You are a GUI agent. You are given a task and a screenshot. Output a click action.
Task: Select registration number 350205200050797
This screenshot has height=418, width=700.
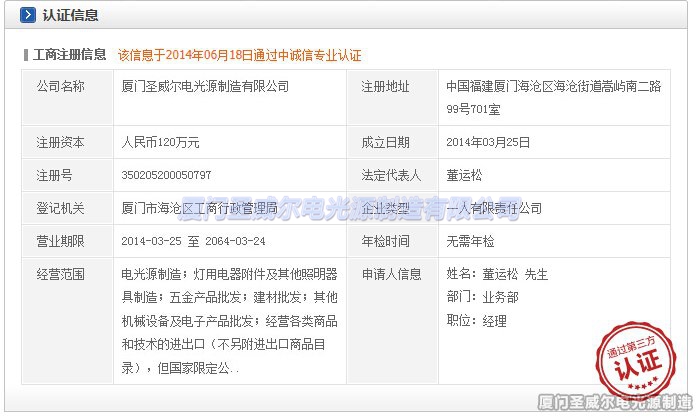tap(166, 175)
